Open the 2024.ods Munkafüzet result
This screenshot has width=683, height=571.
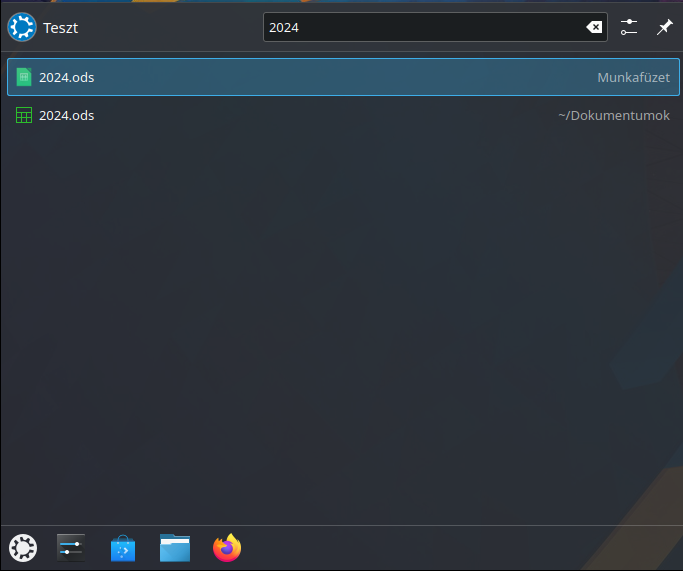(x=343, y=77)
